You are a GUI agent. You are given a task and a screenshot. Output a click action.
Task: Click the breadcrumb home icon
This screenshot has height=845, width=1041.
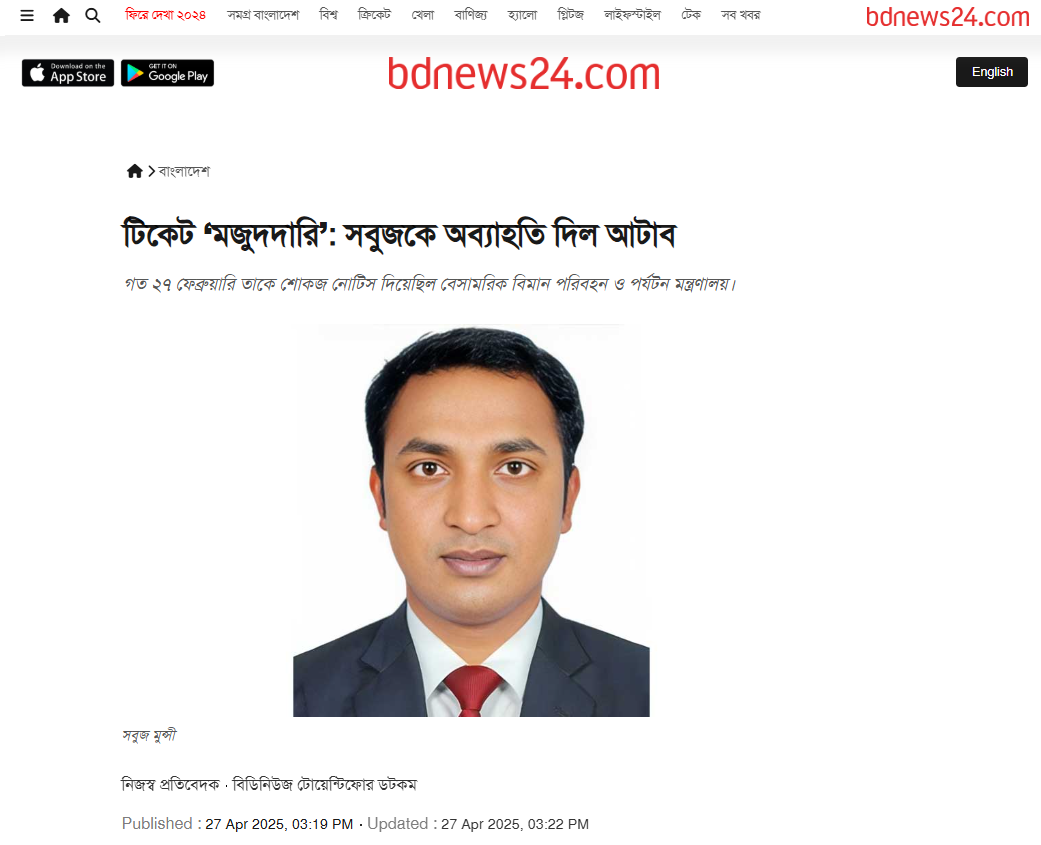pos(135,171)
